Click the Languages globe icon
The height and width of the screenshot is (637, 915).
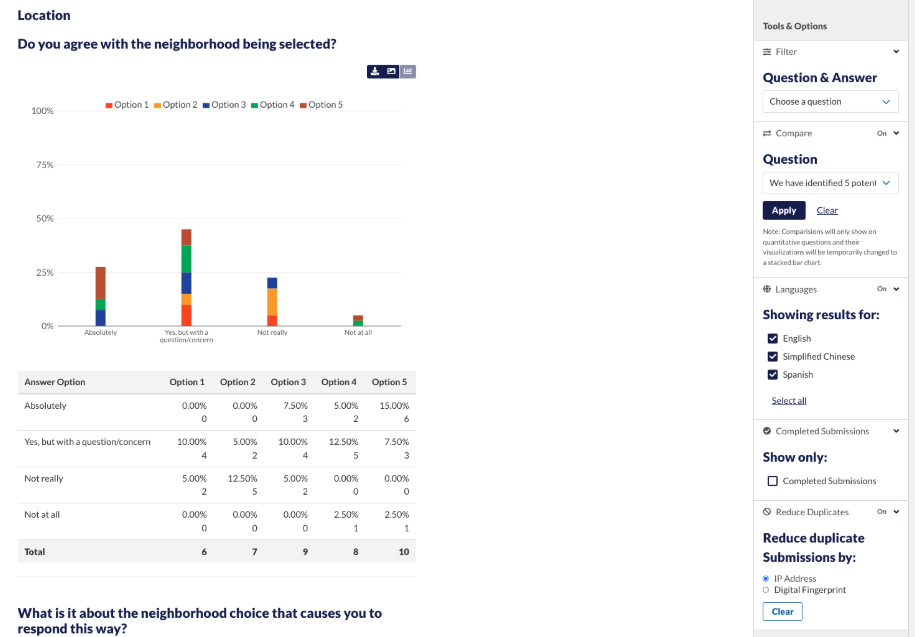click(x=767, y=289)
